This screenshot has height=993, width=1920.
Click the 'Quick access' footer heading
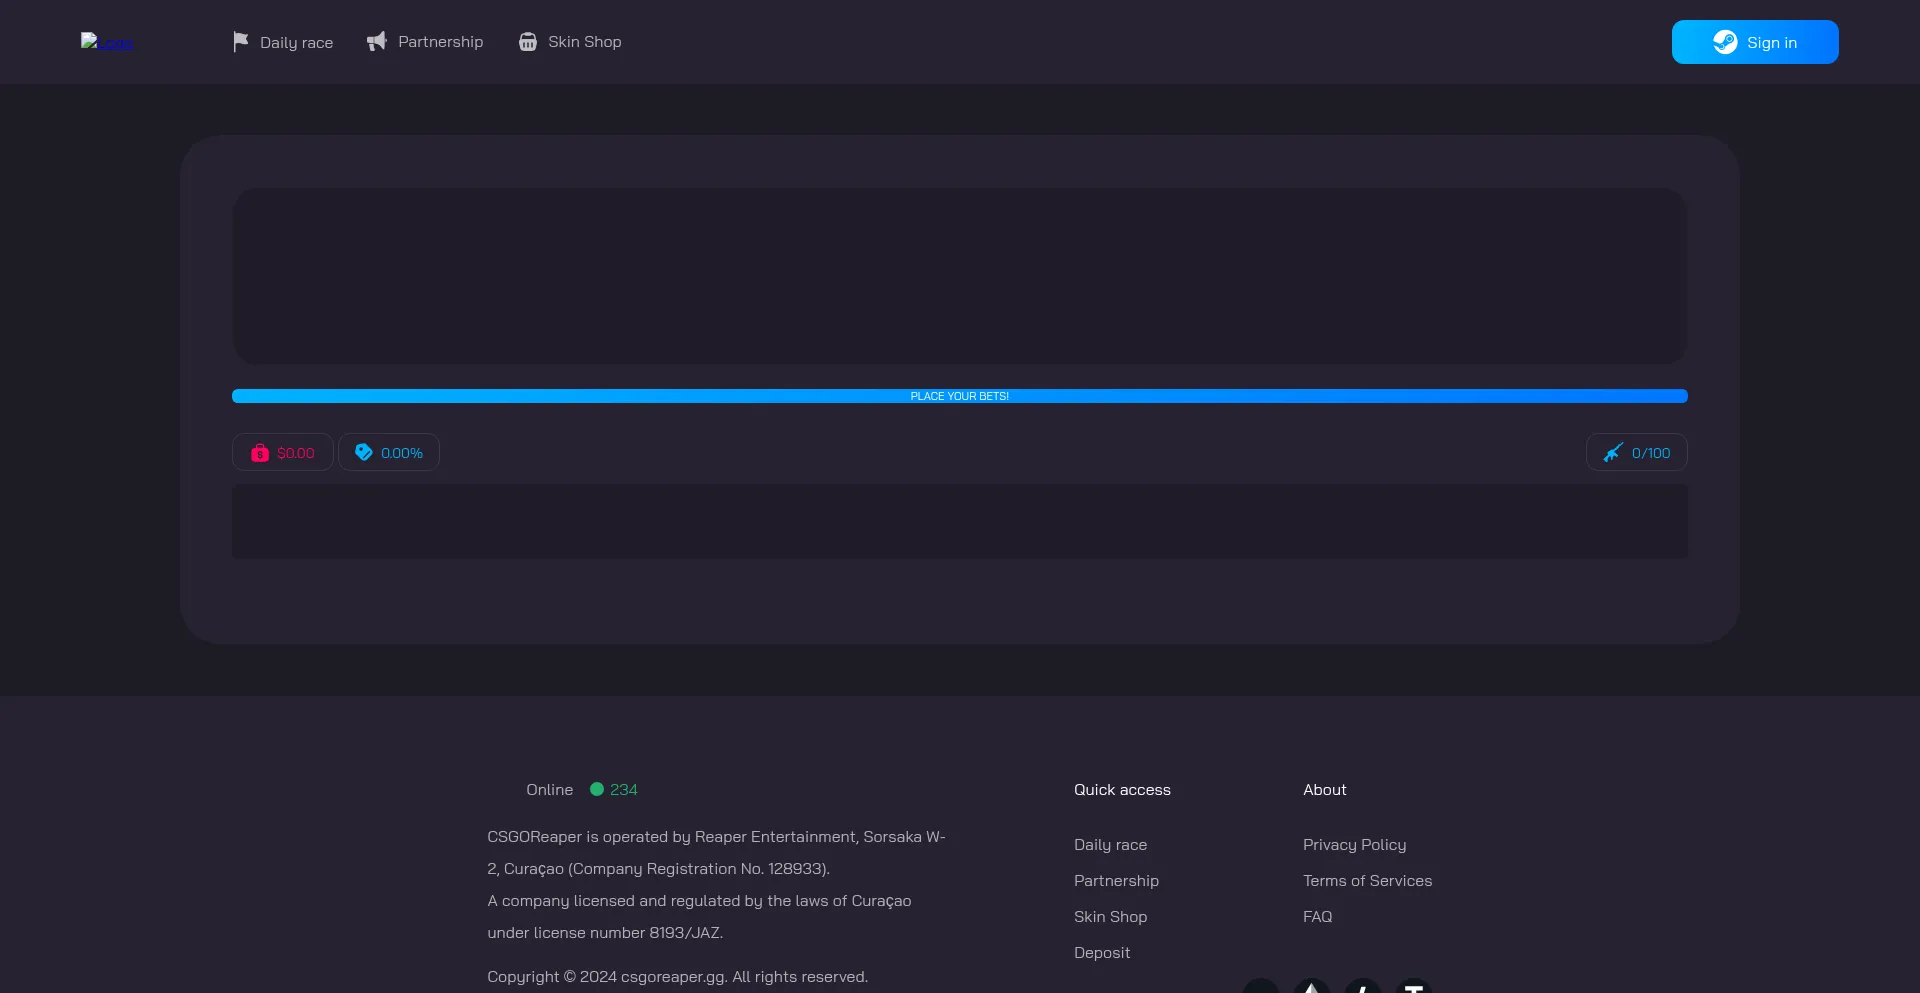click(1122, 790)
